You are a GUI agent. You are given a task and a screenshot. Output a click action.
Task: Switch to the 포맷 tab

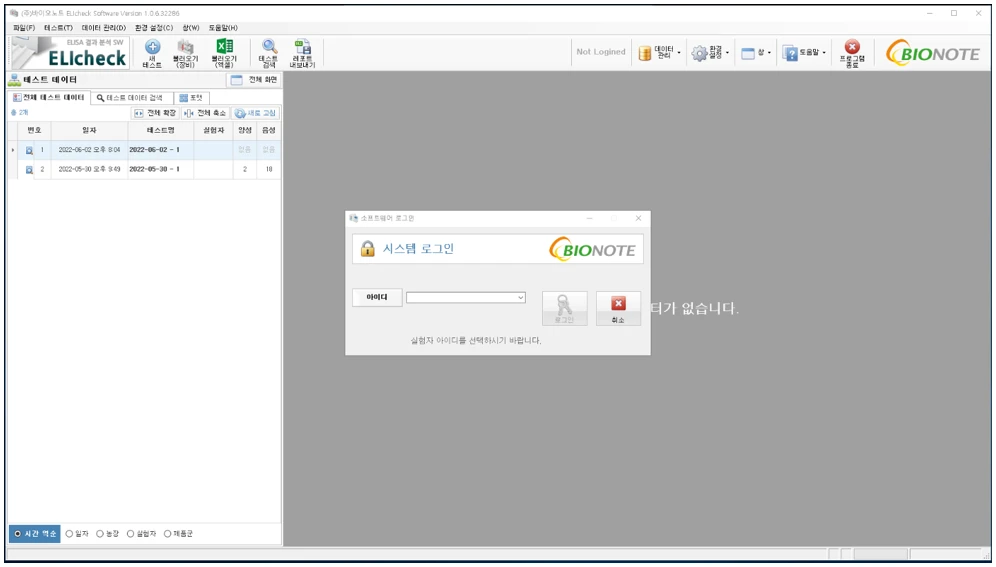point(191,98)
